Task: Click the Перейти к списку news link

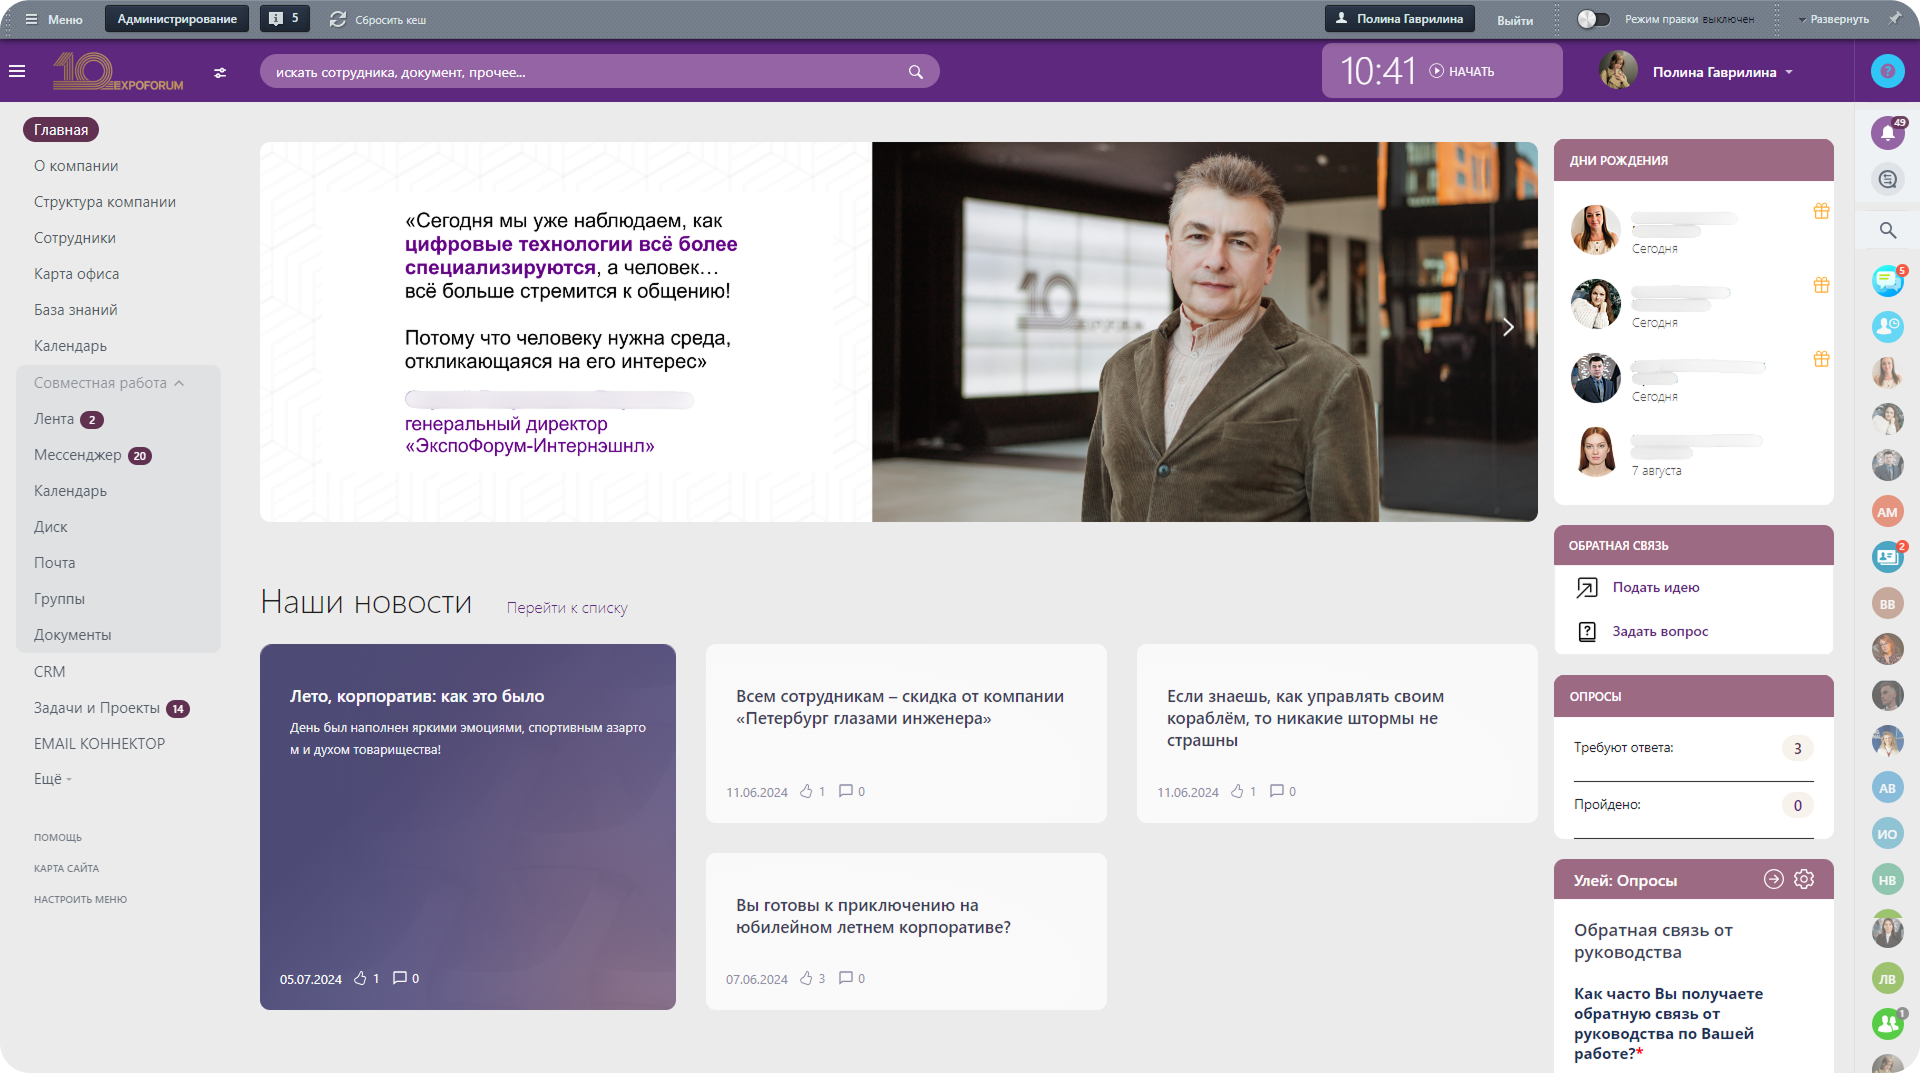Action: pos(567,608)
